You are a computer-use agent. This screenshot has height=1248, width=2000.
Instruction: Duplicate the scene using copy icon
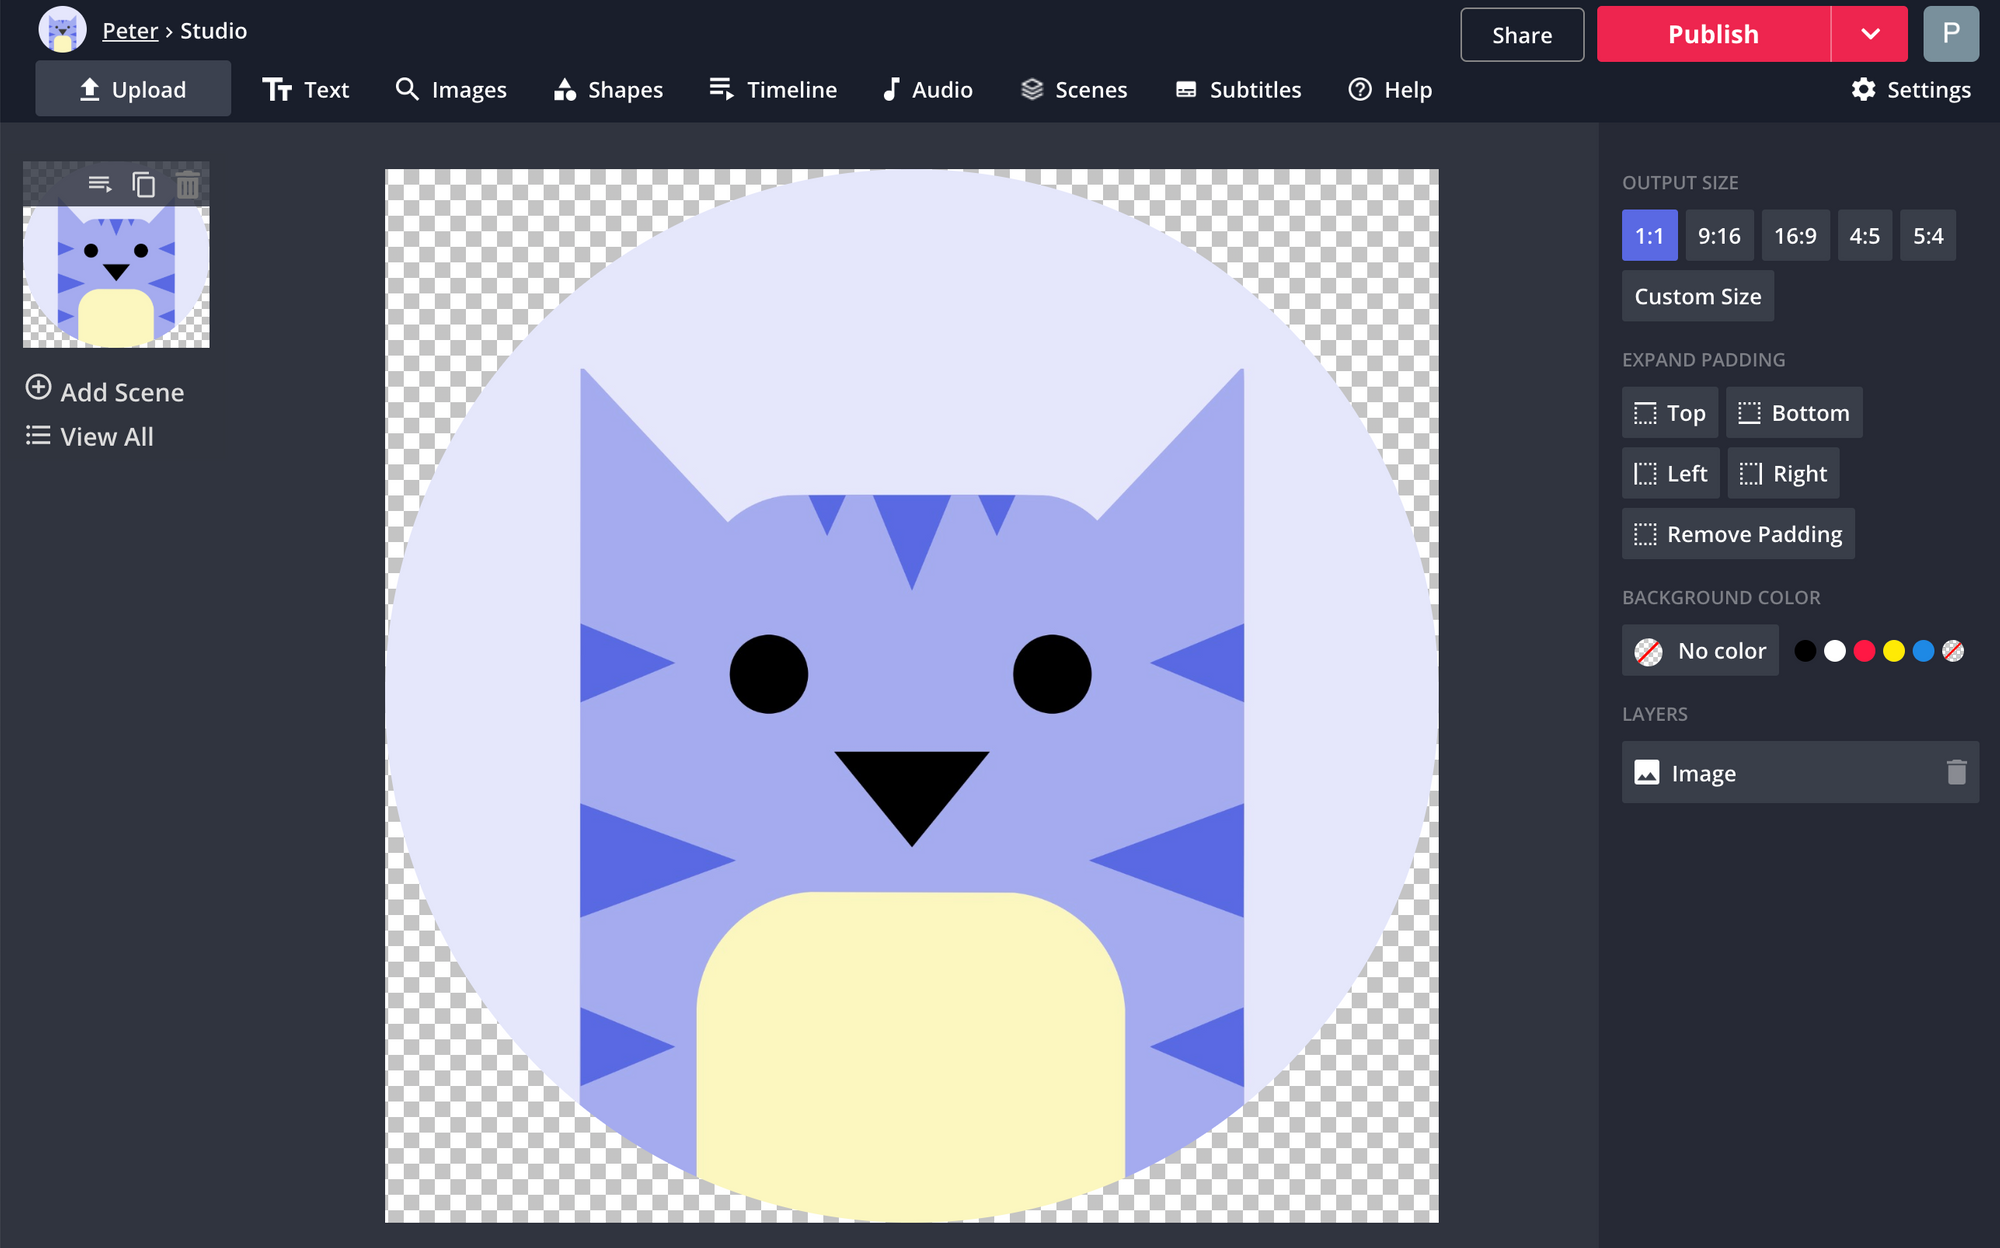(x=144, y=184)
